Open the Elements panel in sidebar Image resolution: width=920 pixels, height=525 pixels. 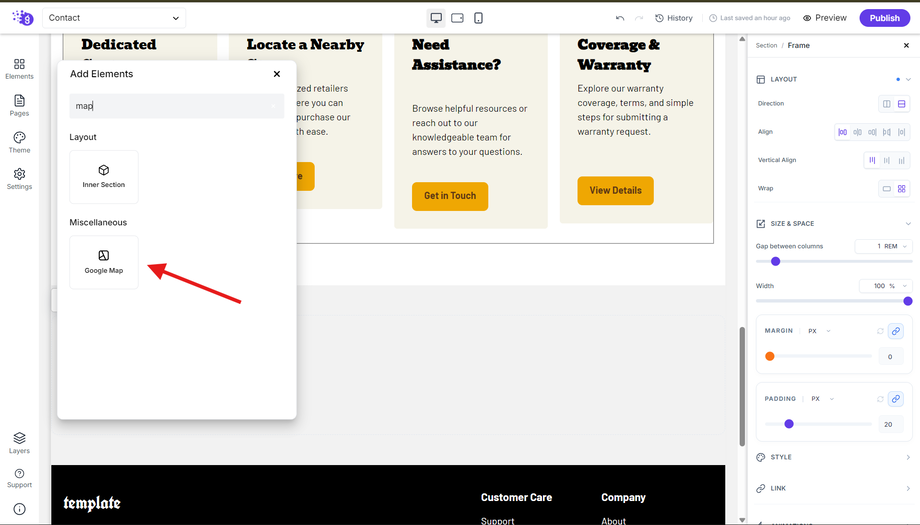[x=19, y=69]
